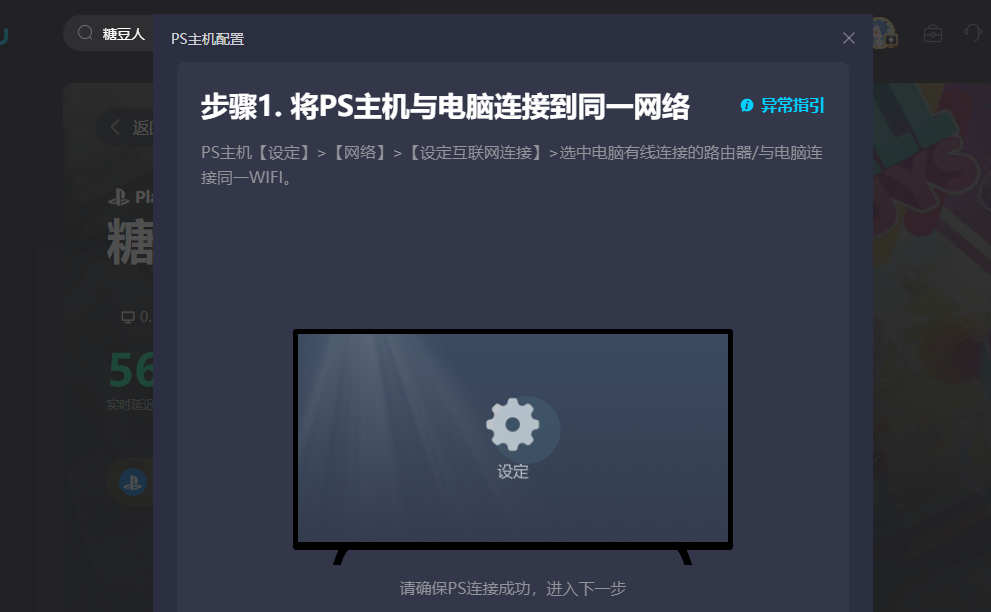This screenshot has height=612, width=991.
Task: Click the blue info icon beside 异常指引
Action: click(746, 105)
